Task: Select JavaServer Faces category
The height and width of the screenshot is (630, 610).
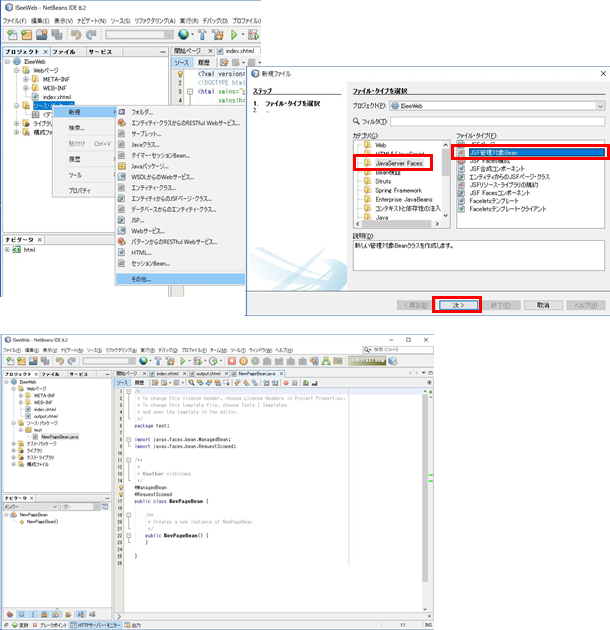Action: [x=399, y=163]
